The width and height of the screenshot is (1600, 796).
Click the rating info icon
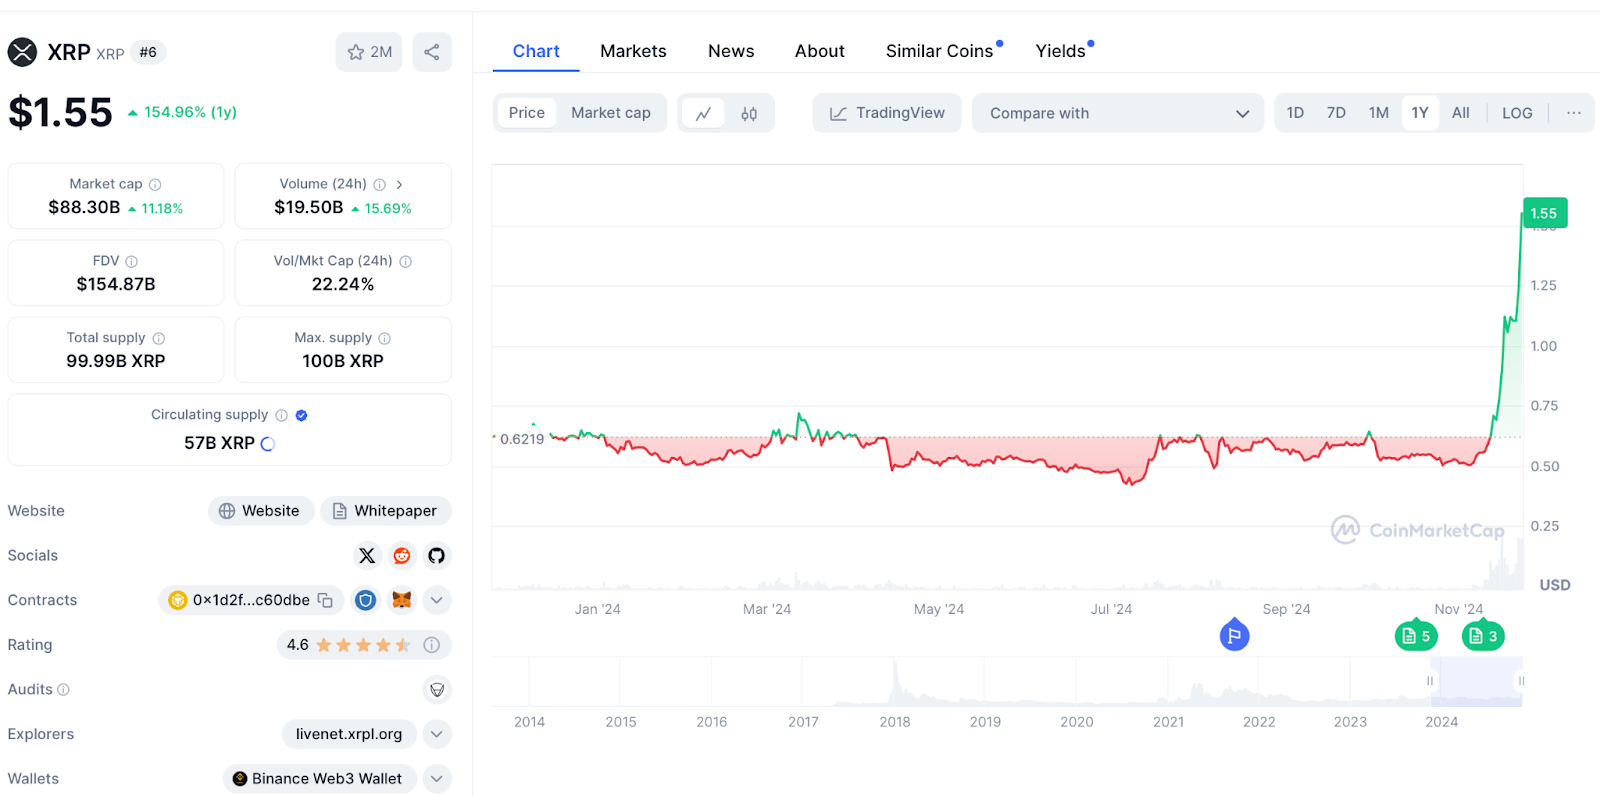click(432, 645)
